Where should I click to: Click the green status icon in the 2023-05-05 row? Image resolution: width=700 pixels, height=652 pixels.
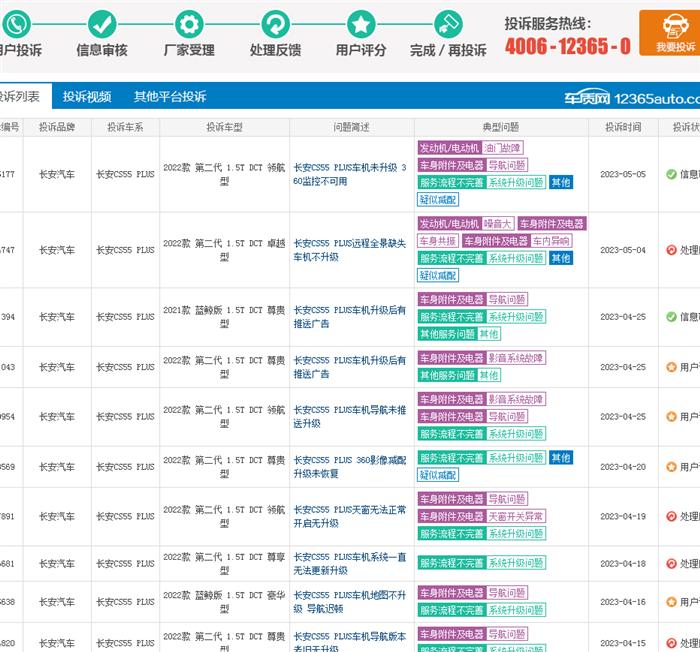coord(671,174)
